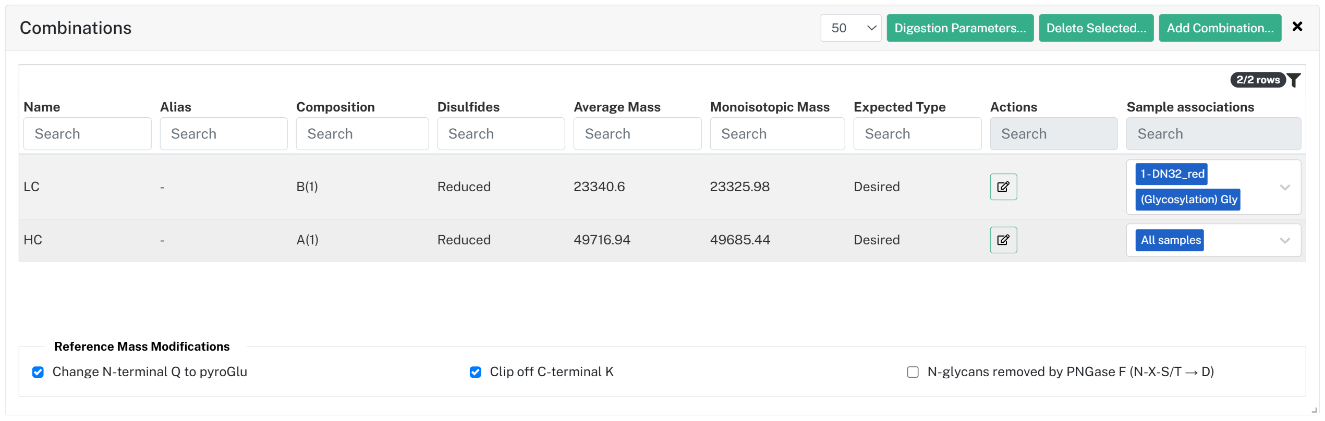This screenshot has height=421, width=1325.
Task: Click monoisotopic mass 49685.44
Action: pos(740,240)
